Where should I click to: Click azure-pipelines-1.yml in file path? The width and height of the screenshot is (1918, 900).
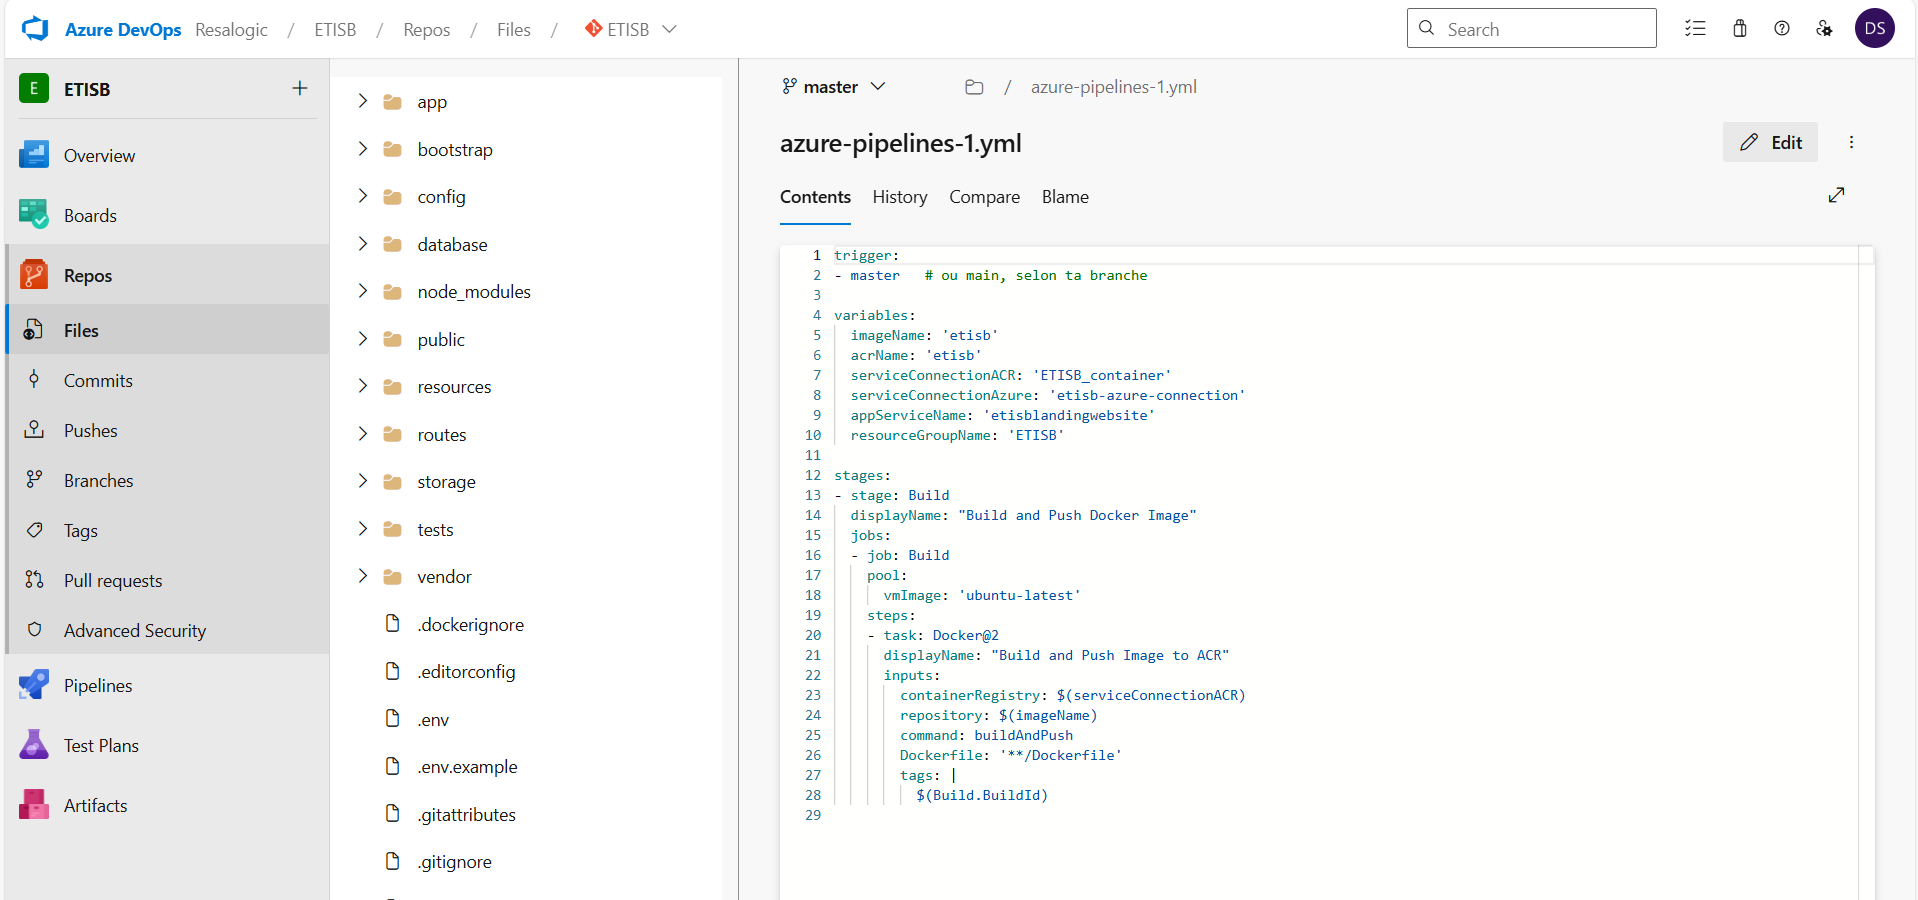pyautogui.click(x=1114, y=87)
